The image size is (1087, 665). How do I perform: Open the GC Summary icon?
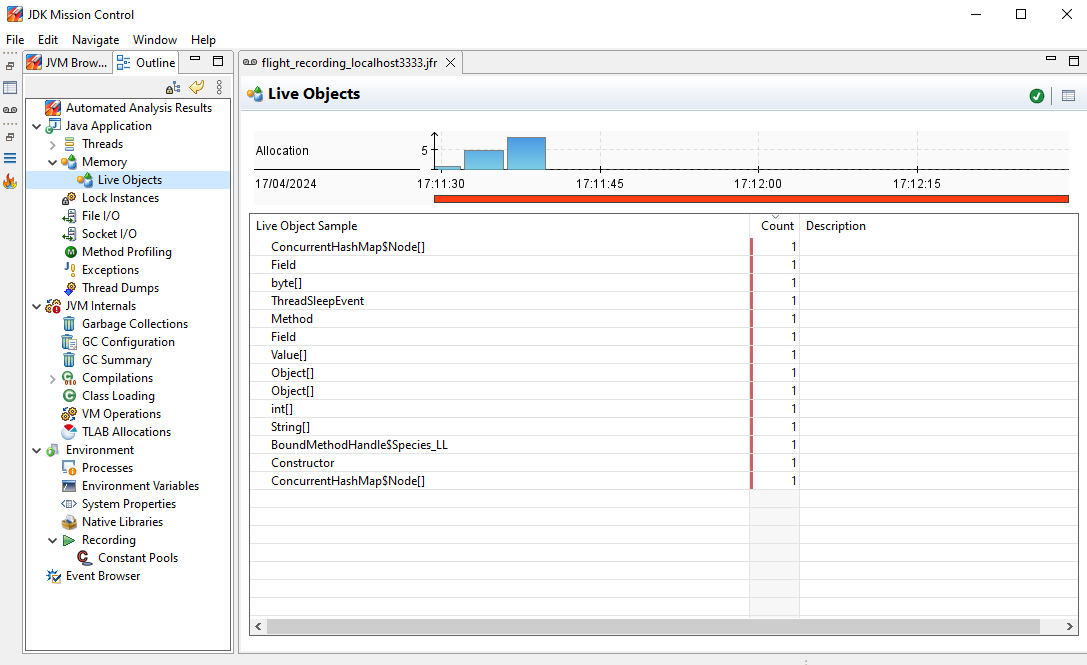[x=69, y=360]
